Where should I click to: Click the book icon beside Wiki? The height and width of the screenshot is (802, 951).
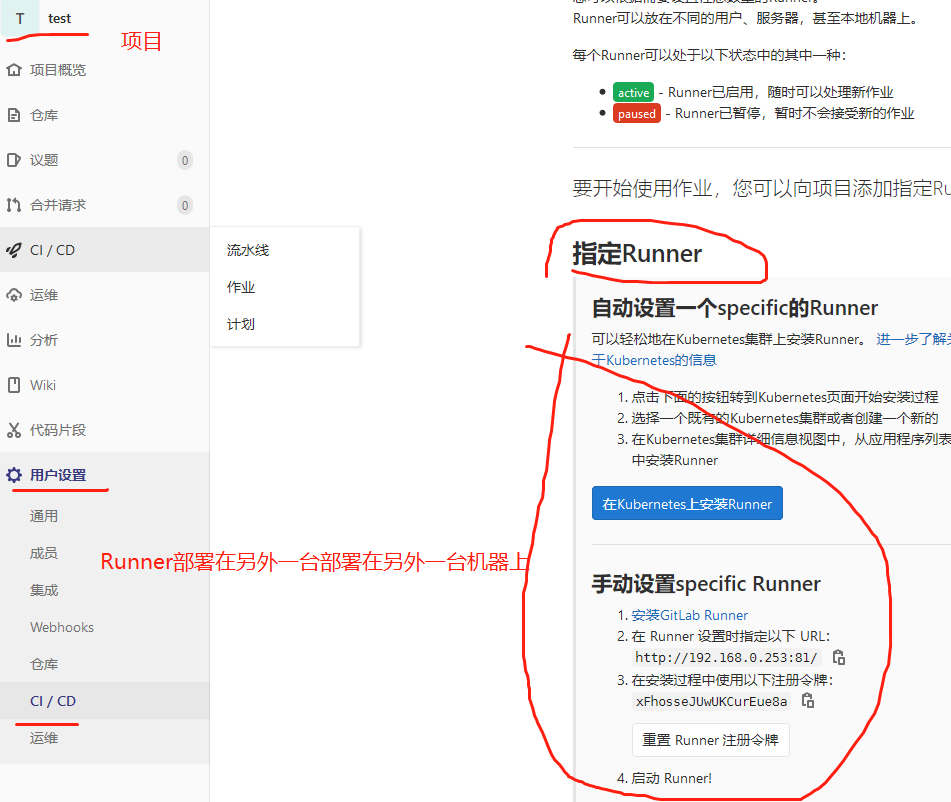point(14,385)
